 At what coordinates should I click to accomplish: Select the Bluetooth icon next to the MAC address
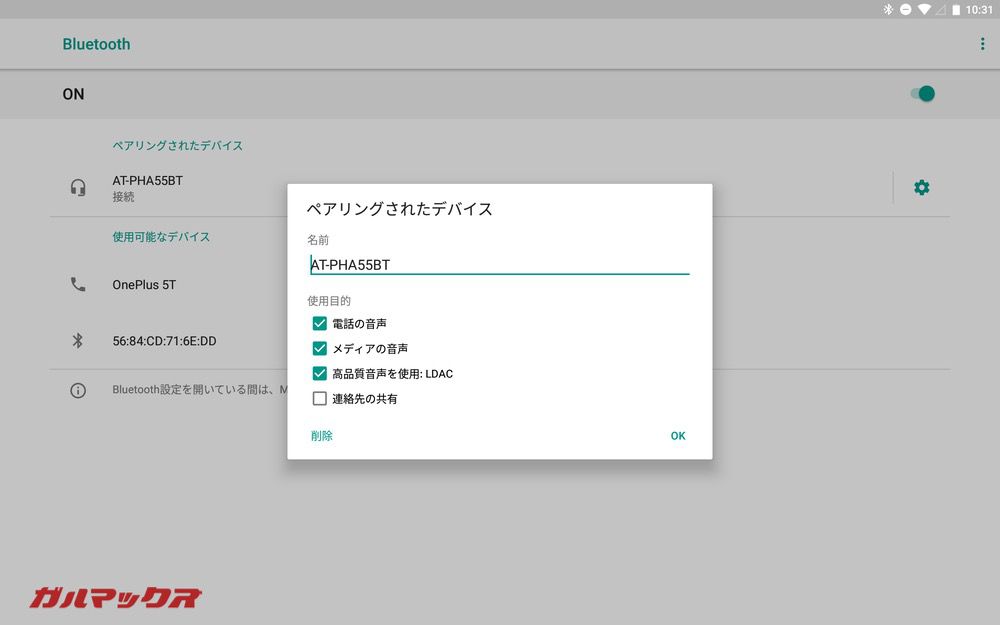78,341
